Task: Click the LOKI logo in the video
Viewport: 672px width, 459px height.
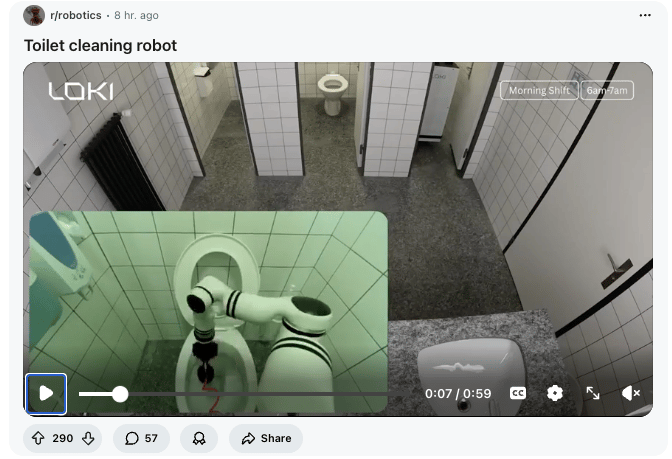Action: click(x=81, y=91)
